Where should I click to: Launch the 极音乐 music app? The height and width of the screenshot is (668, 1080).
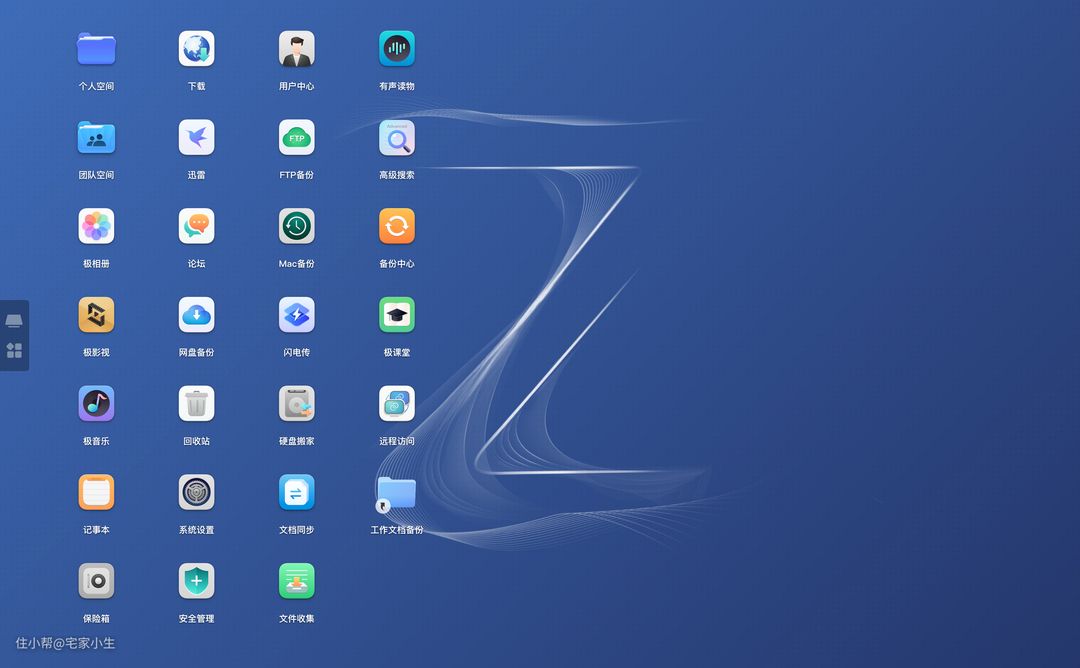[96, 404]
